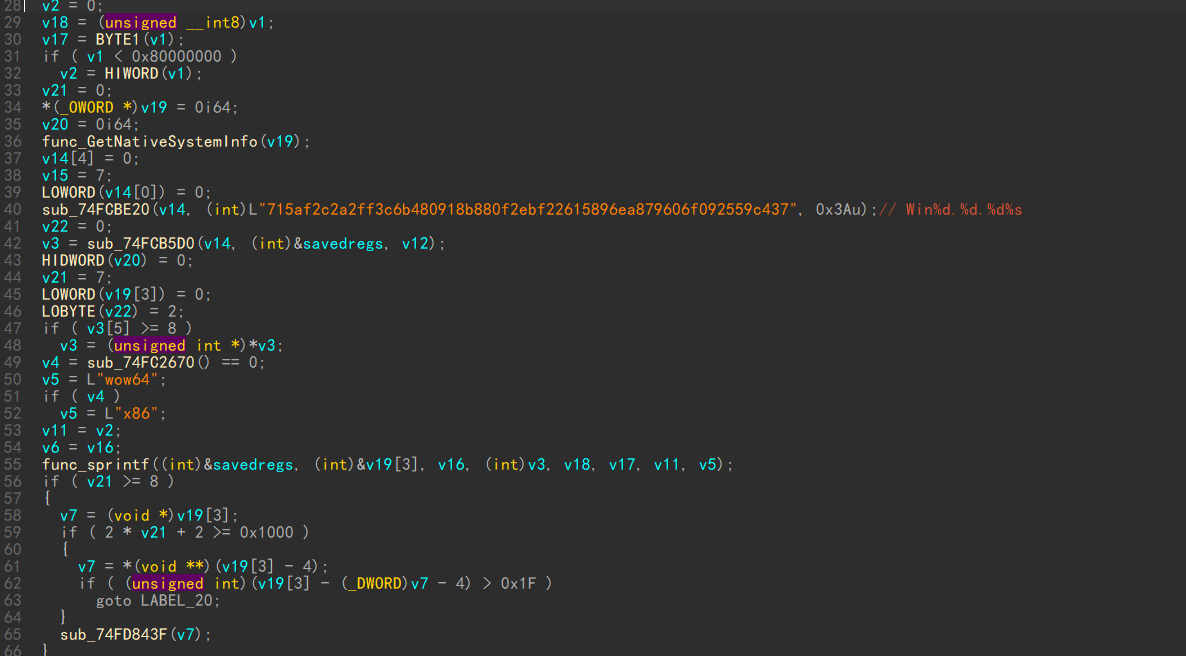Select the func_GetNativeSystemInfo function name
This screenshot has width=1186, height=656.
(149, 141)
